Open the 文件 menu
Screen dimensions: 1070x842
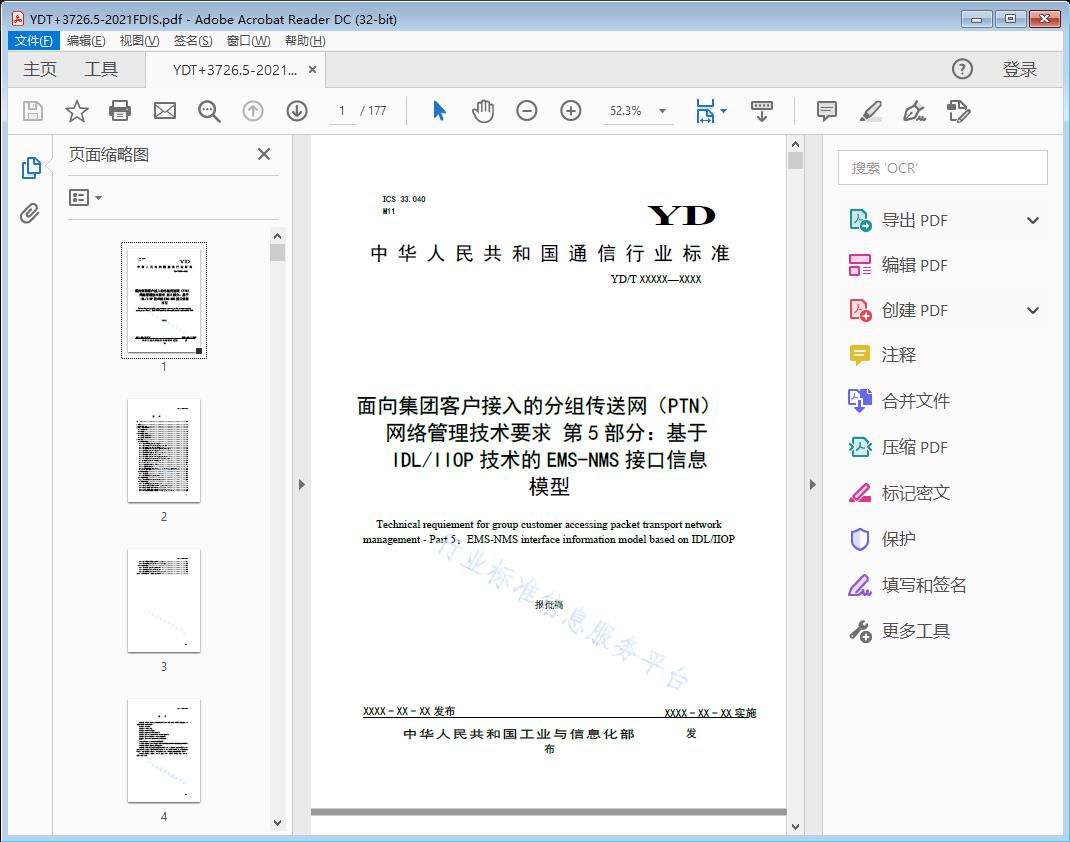33,40
